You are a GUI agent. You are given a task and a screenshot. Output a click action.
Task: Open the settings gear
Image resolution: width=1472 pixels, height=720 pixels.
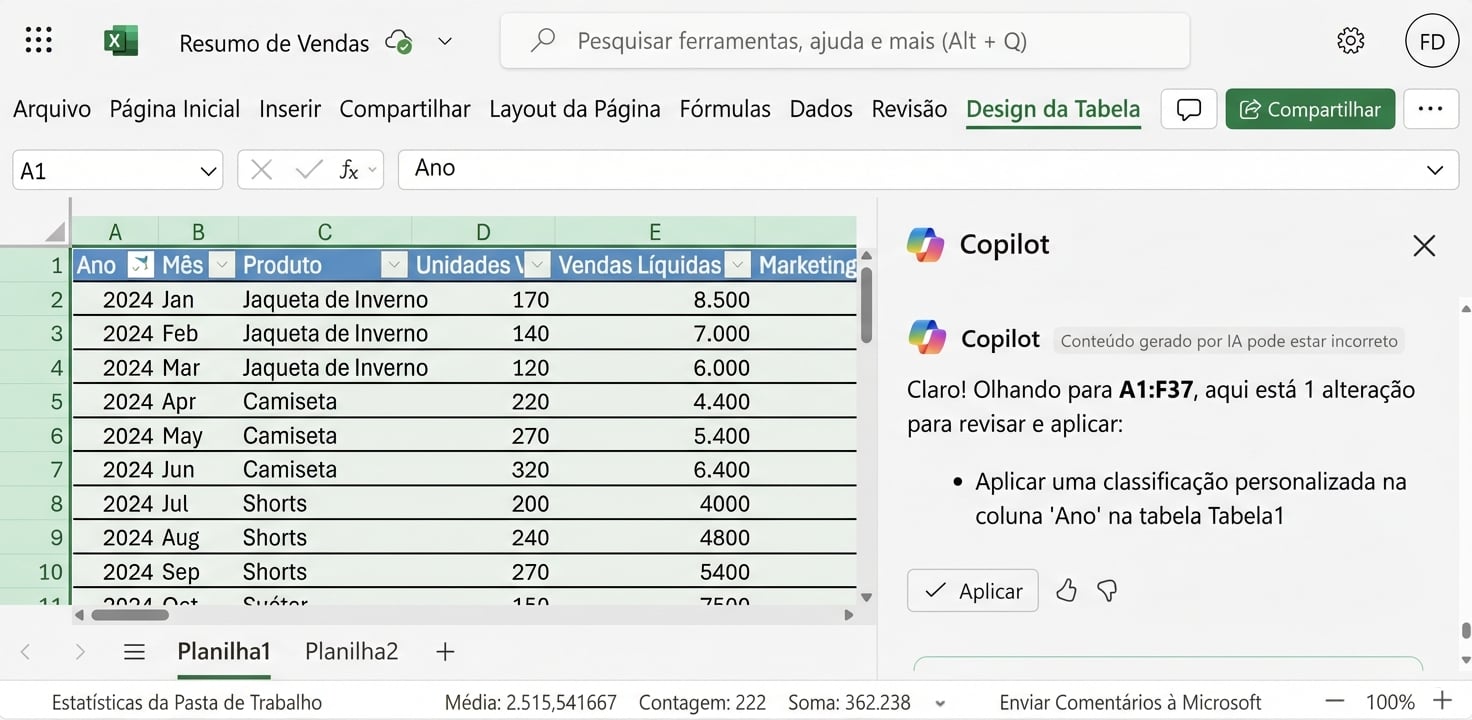click(x=1350, y=40)
